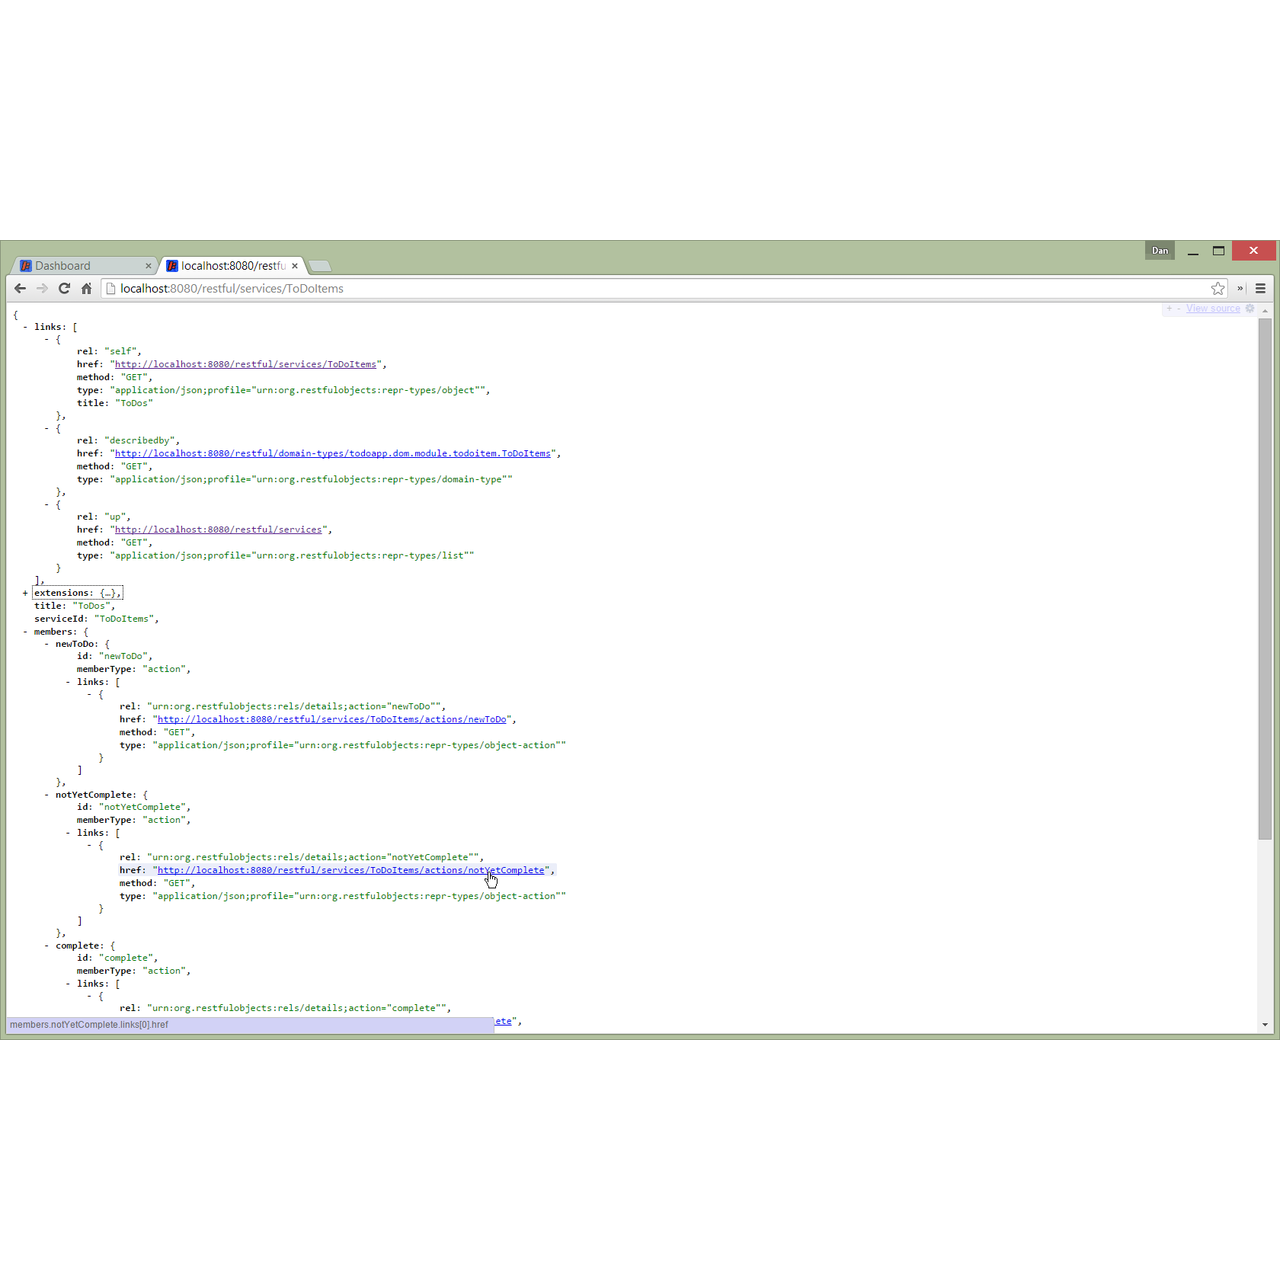Expand the collapsed extensions node

point(25,593)
